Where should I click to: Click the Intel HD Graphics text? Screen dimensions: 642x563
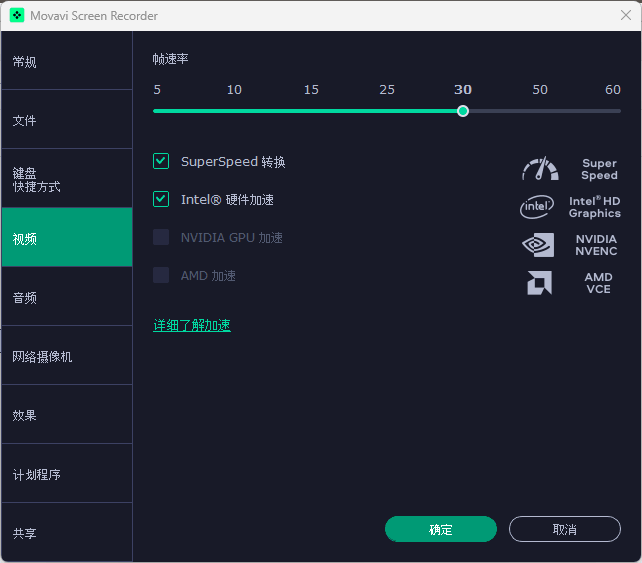(x=595, y=207)
